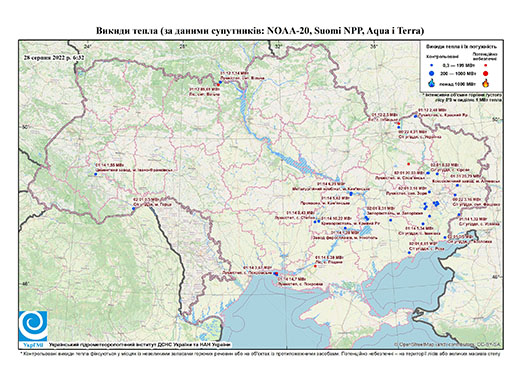Click the red marker near northern Kyiv border
The width and height of the screenshot is (520, 368).
pos(218,85)
